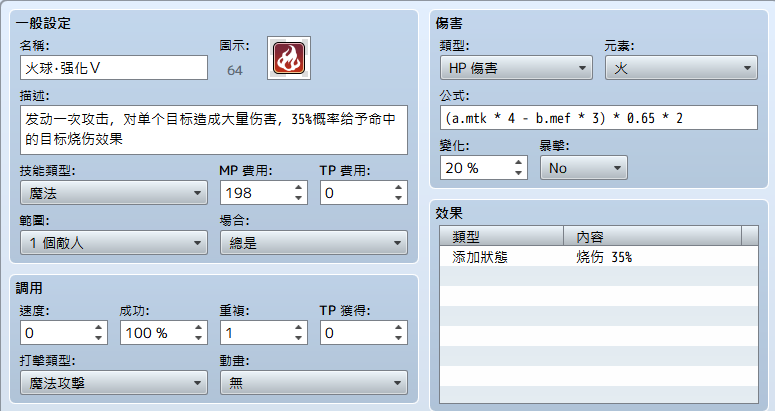
Task: Open the 打擊類型 dropdown showing 魔法攻擊
Action: 114,383
